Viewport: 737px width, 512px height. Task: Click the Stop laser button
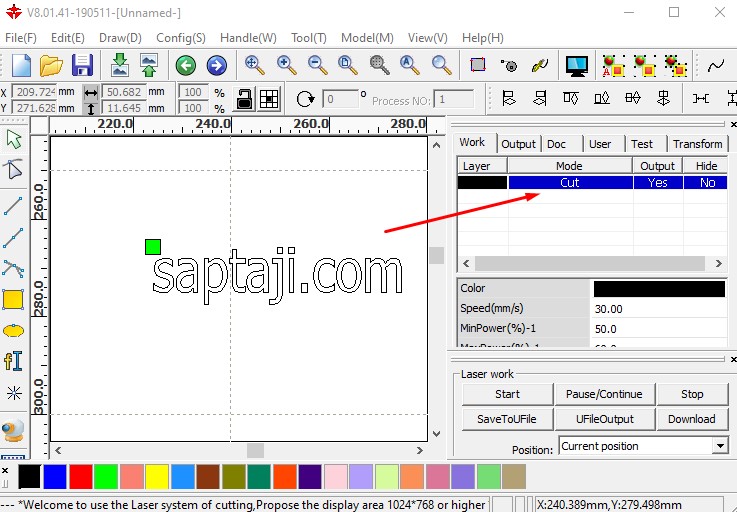692,394
